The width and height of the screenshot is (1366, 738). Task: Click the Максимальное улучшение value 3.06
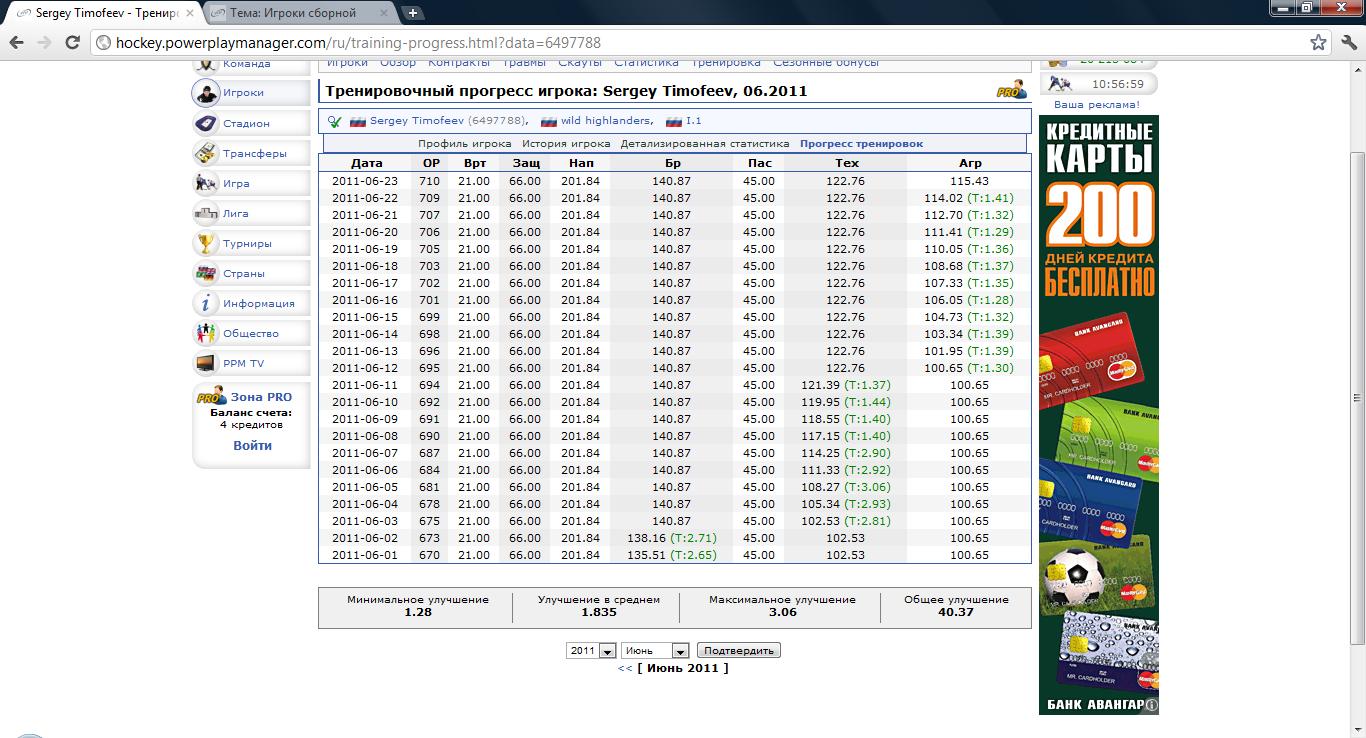click(782, 612)
